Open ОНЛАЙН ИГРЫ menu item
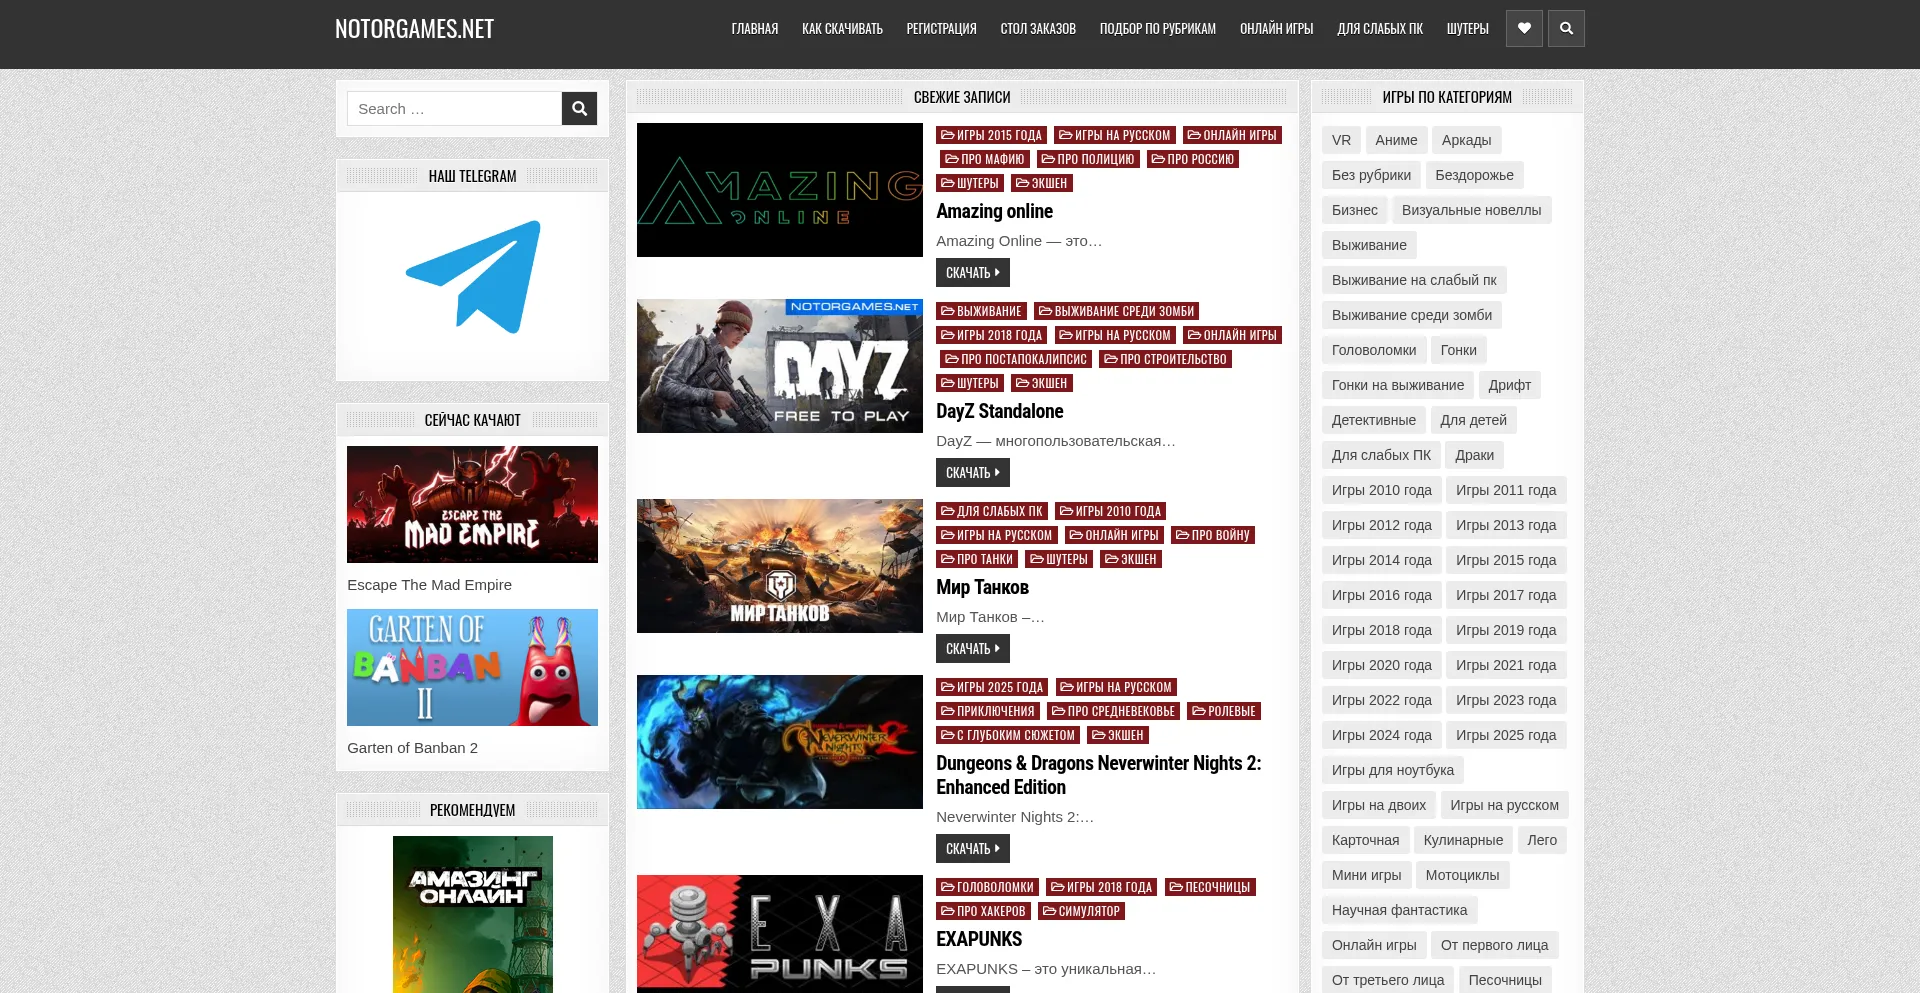 click(x=1277, y=28)
